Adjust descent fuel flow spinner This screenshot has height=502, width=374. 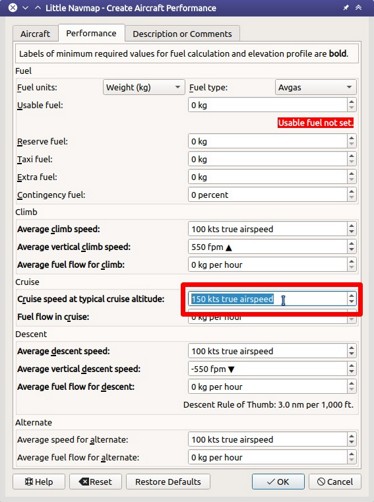click(x=351, y=387)
